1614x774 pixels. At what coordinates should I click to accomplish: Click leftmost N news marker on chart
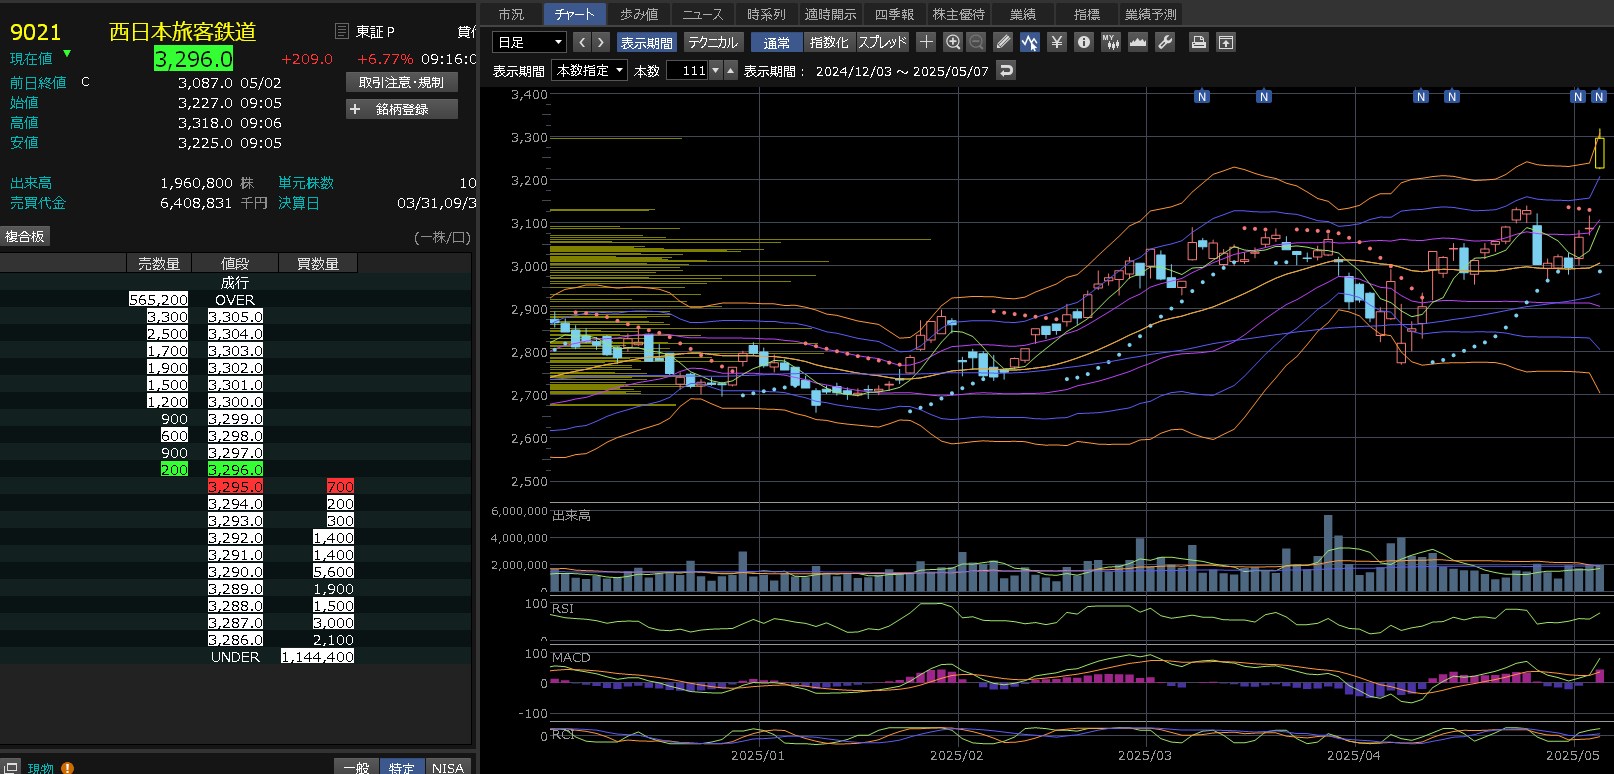pos(1202,97)
